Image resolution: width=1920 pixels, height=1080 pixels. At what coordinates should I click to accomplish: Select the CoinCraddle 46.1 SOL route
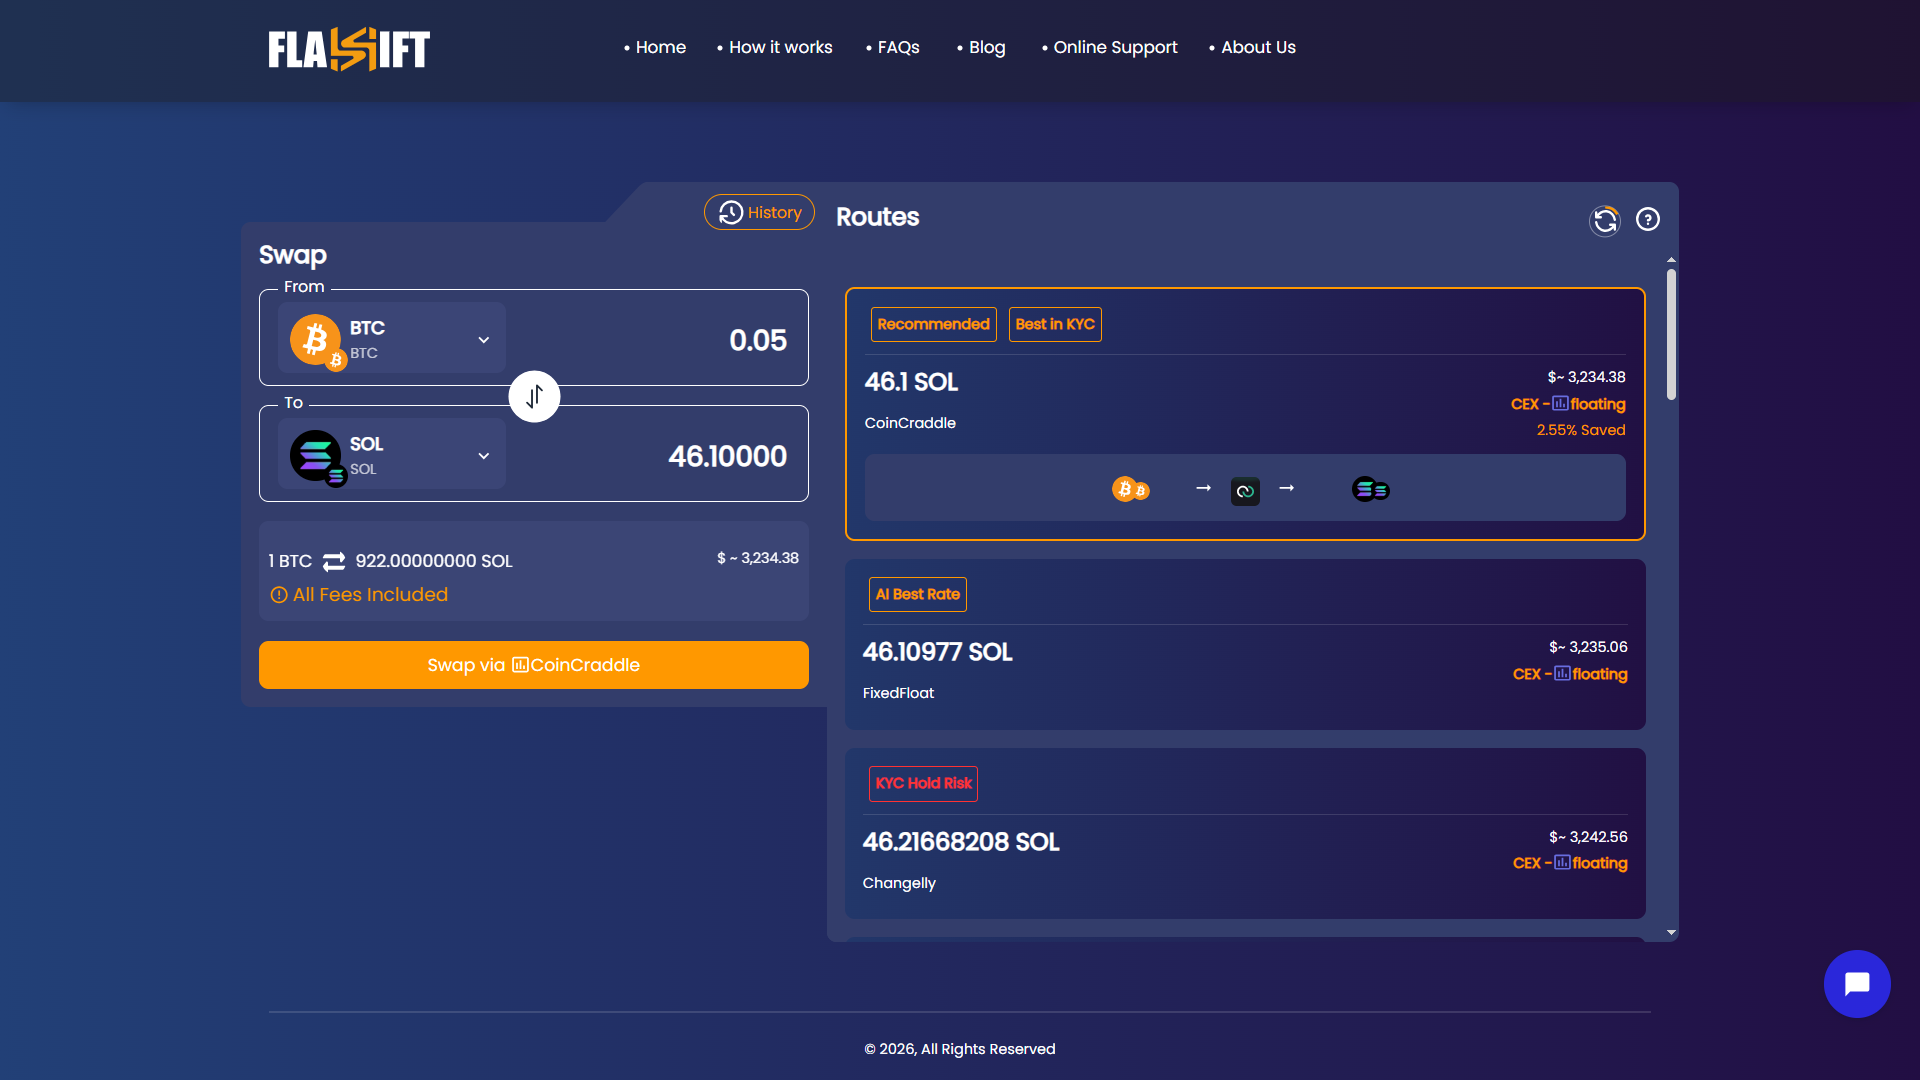coord(1245,414)
